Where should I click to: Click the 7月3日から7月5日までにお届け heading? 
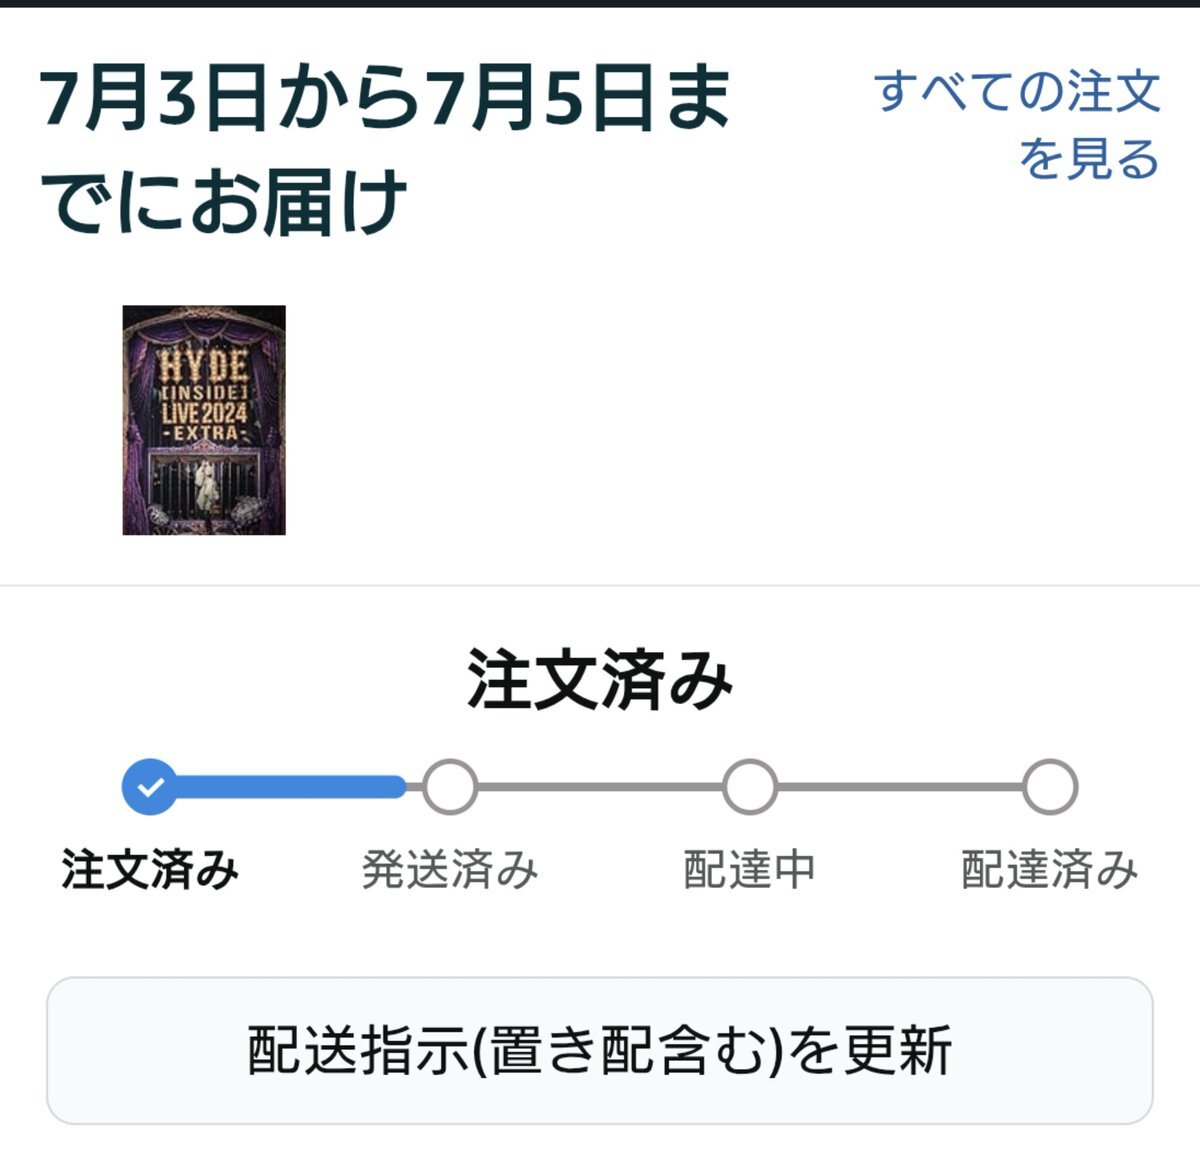point(385,150)
